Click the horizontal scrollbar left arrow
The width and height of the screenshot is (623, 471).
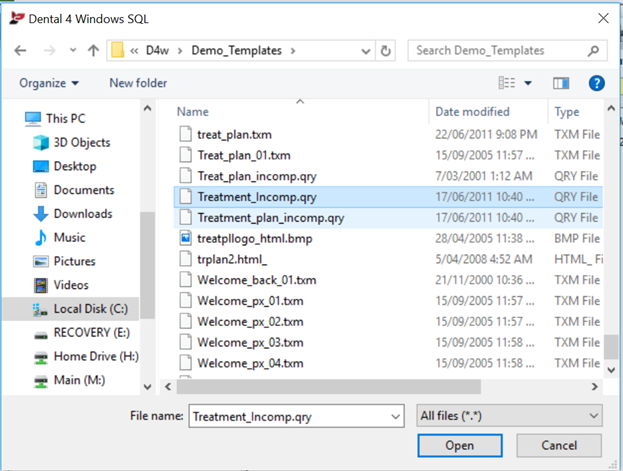click(168, 386)
